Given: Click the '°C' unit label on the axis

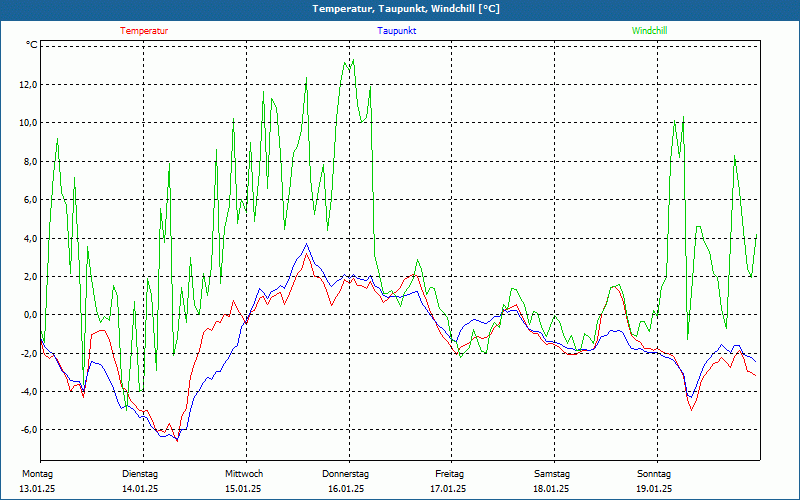Looking at the screenshot, I should [x=32, y=45].
